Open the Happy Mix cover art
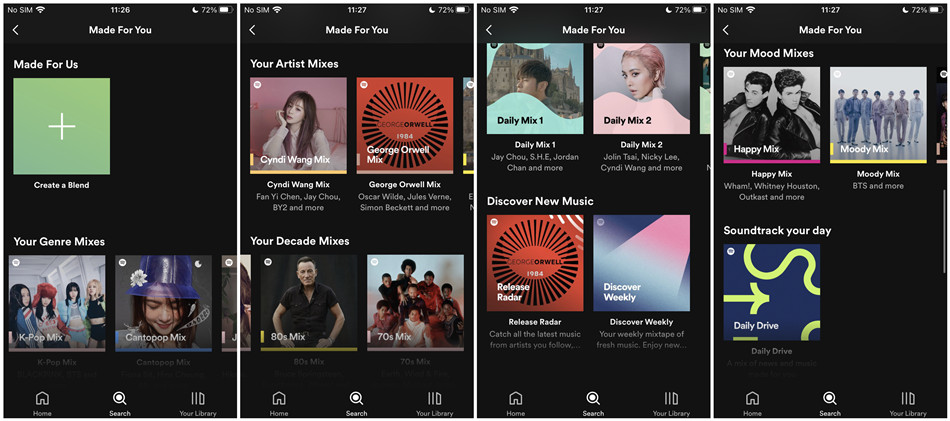Screen dimensions: 950x421 (x=772, y=115)
